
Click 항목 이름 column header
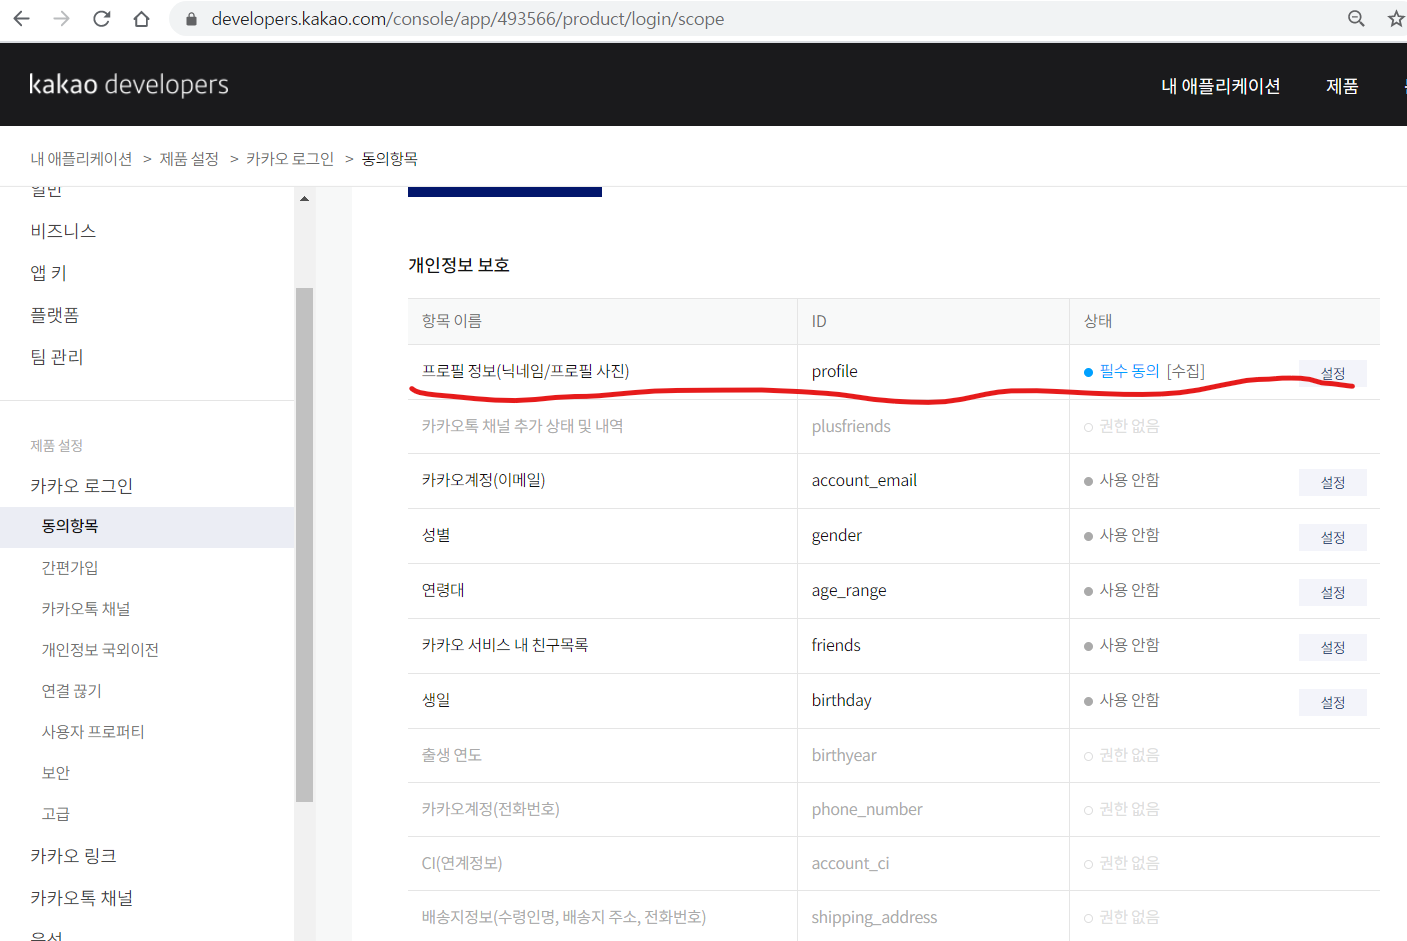tap(452, 321)
